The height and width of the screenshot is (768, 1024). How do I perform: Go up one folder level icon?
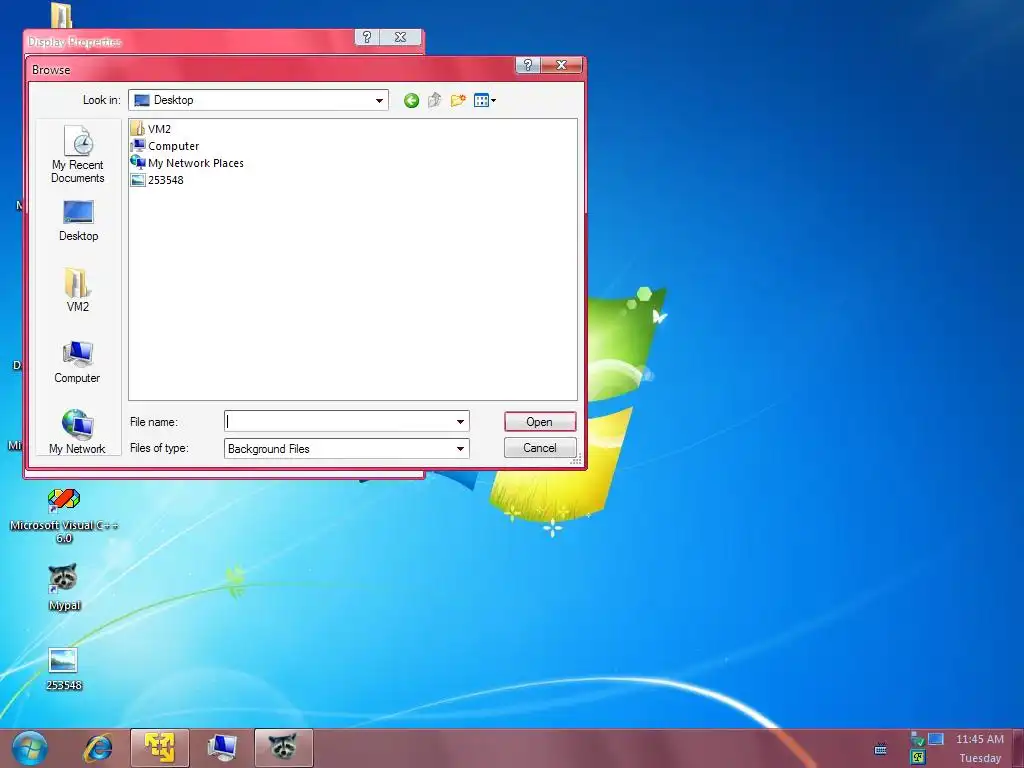point(434,100)
